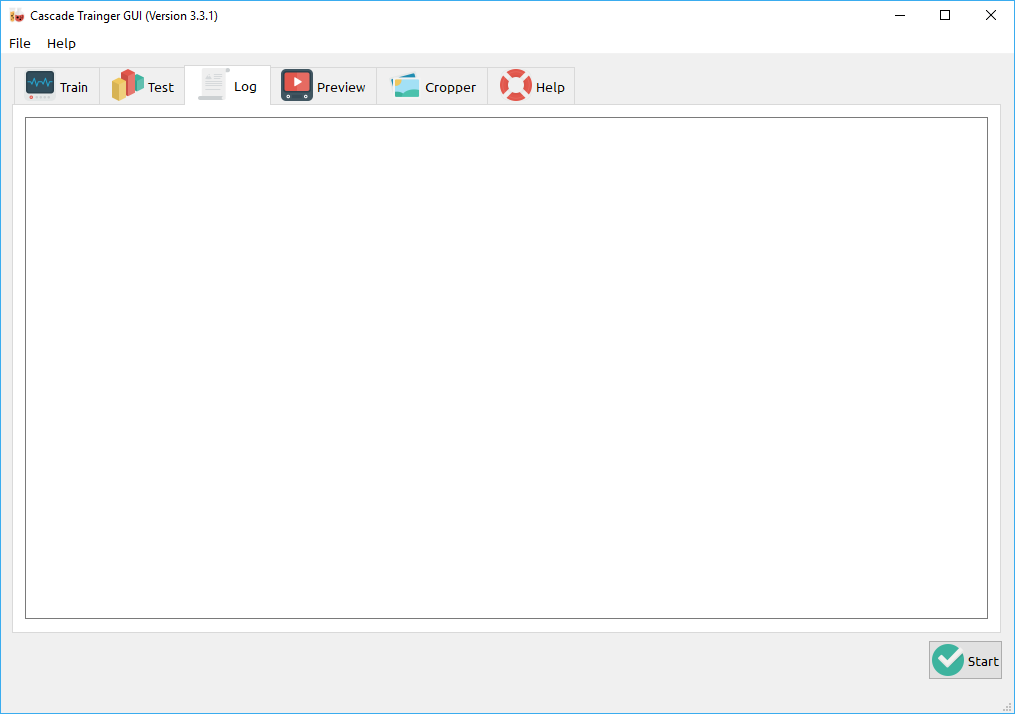This screenshot has width=1015, height=714.
Task: Select the Log tab
Action: [228, 85]
